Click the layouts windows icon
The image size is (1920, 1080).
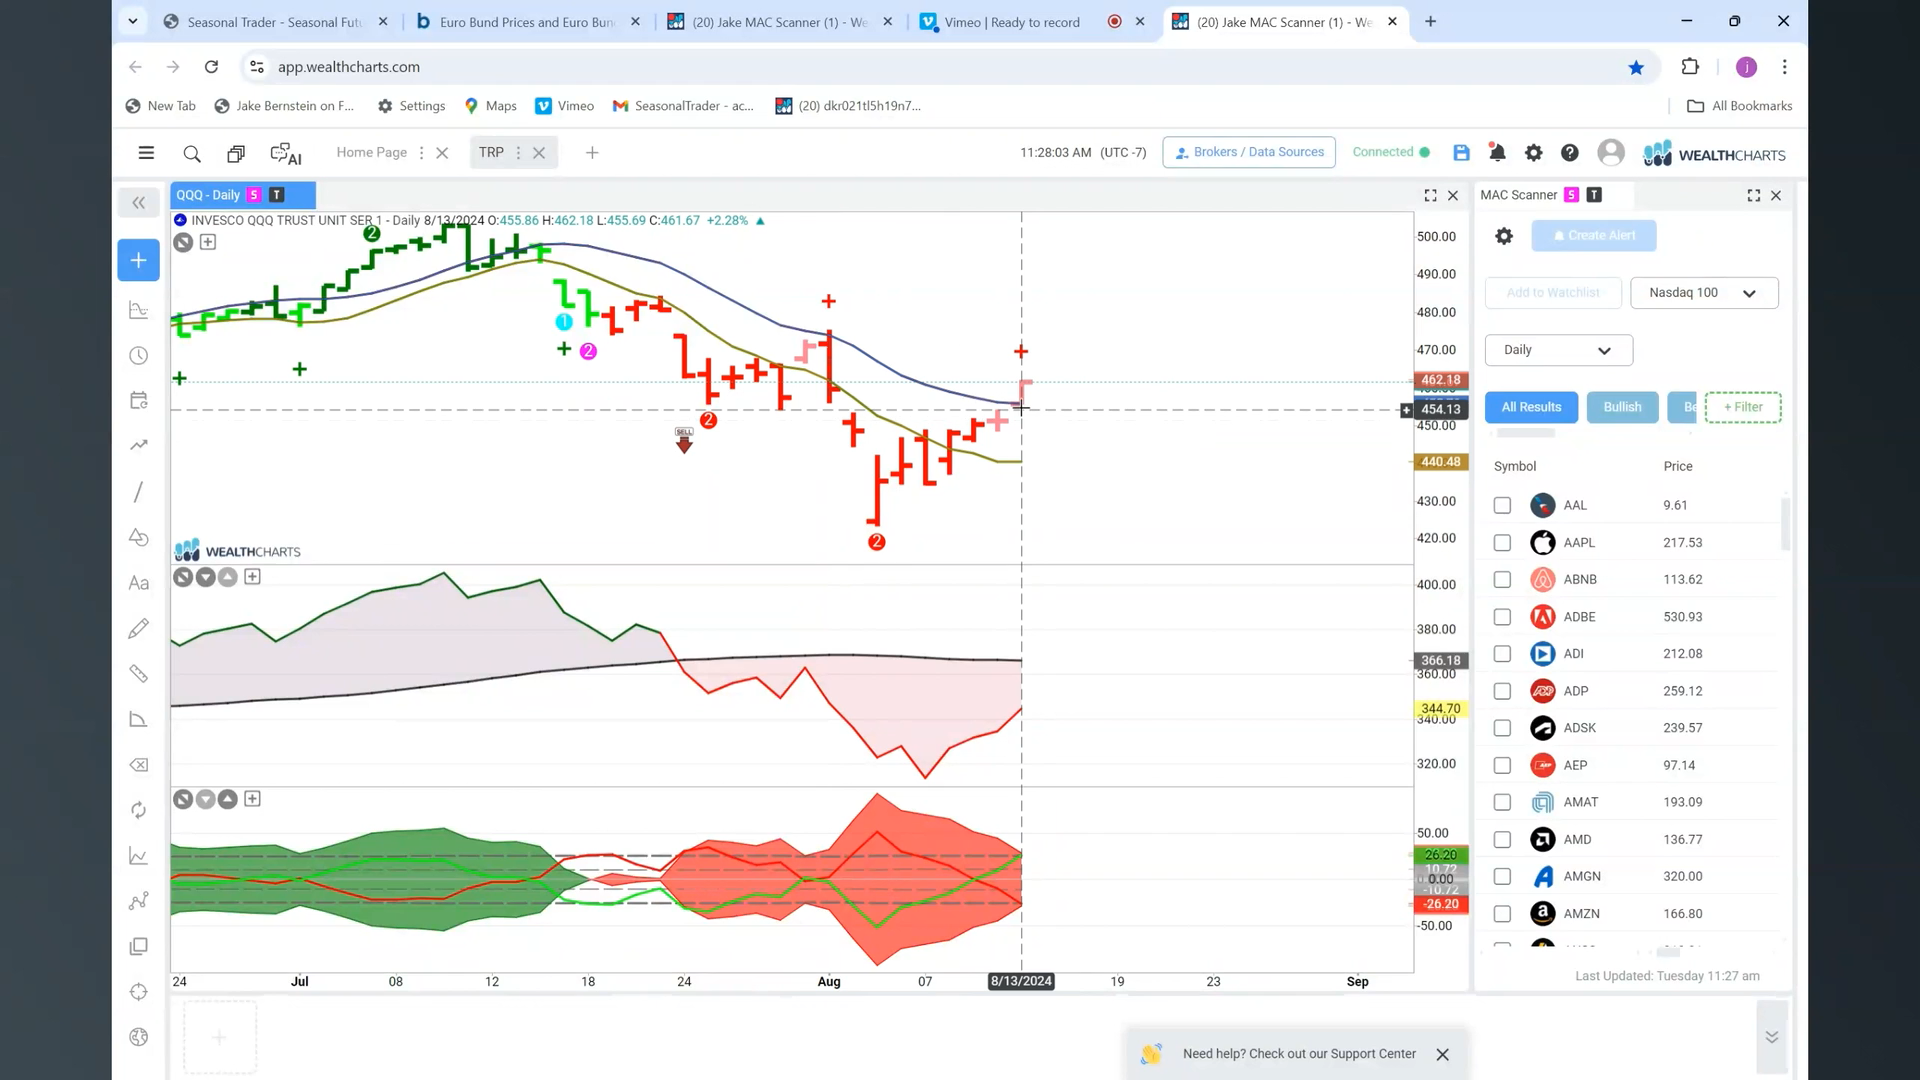coord(236,153)
